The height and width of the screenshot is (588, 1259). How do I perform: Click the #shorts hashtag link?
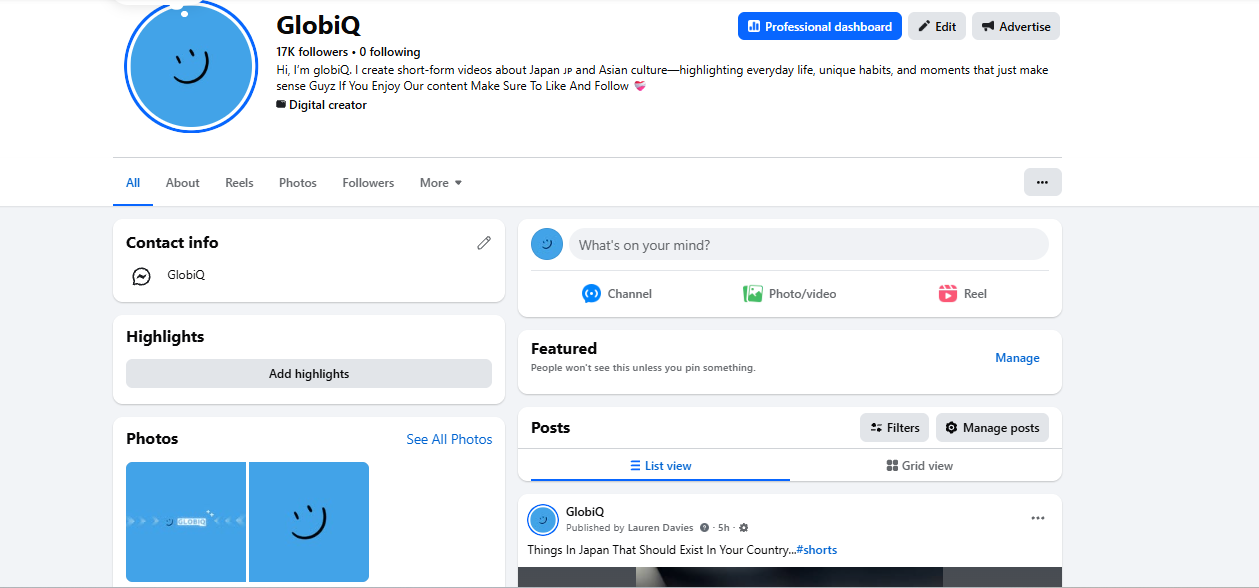click(817, 550)
